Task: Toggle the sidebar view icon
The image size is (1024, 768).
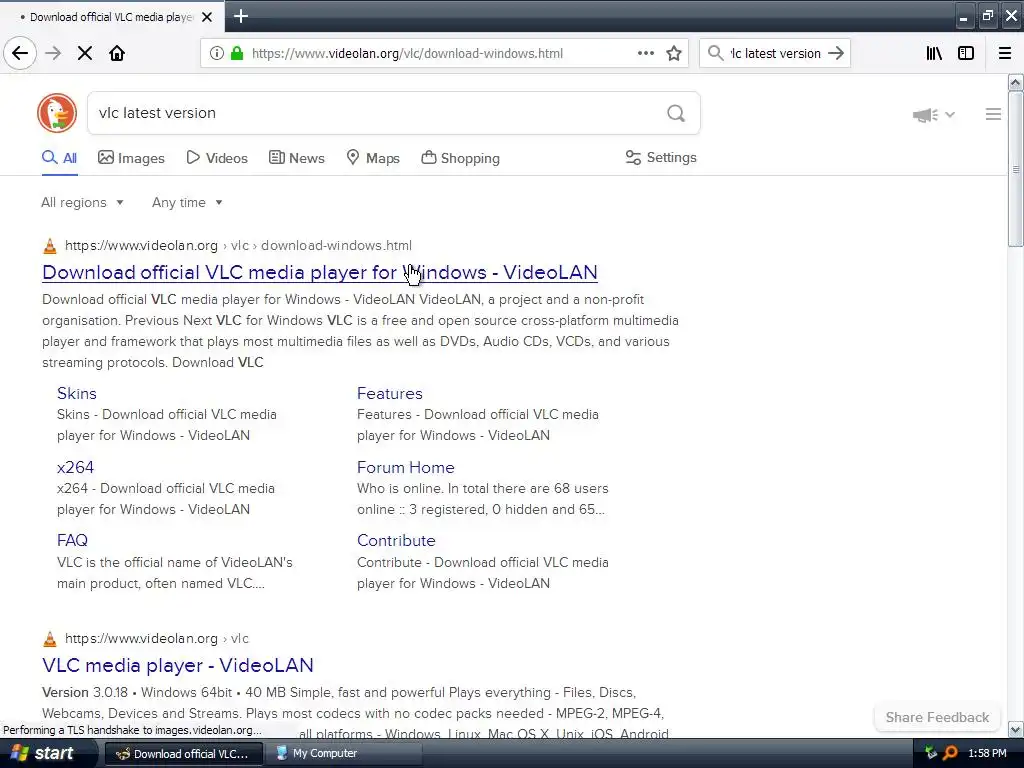Action: point(966,53)
